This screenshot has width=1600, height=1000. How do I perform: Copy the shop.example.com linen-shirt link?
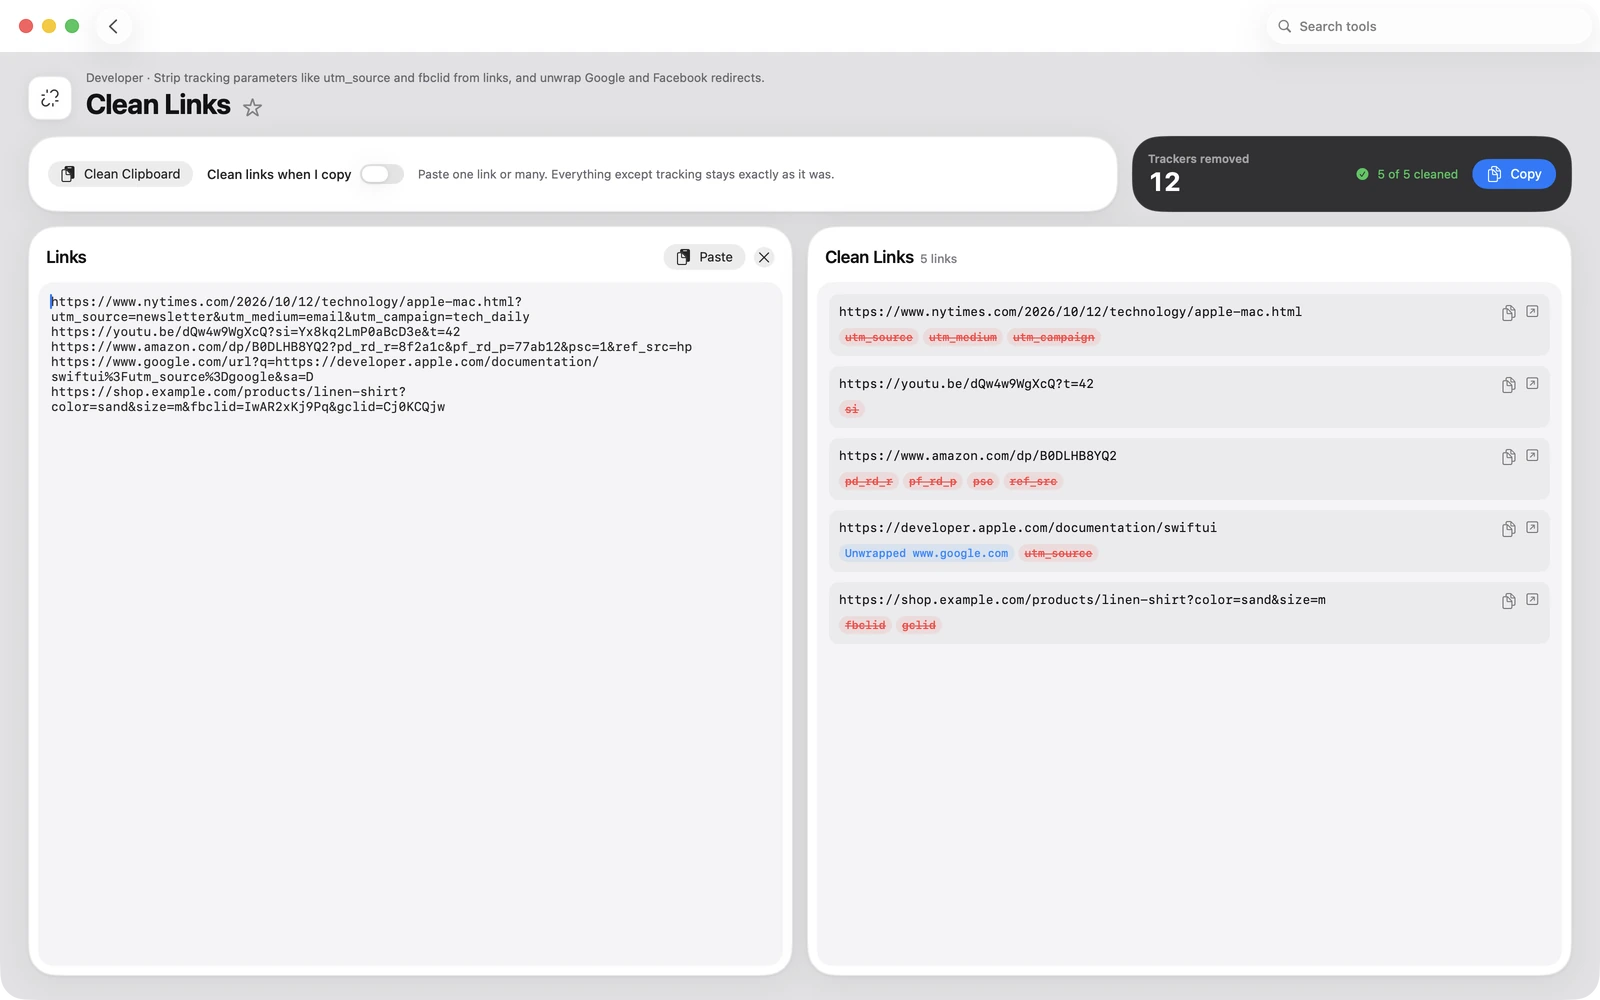(1508, 601)
